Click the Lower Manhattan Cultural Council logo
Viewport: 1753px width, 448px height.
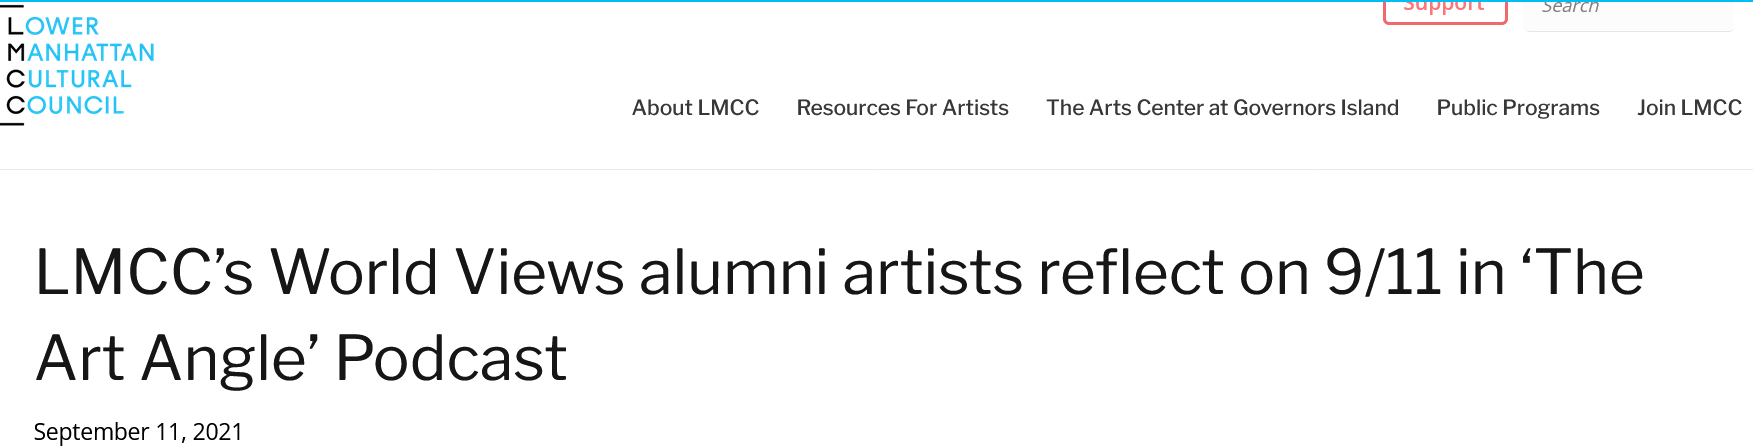coord(80,66)
